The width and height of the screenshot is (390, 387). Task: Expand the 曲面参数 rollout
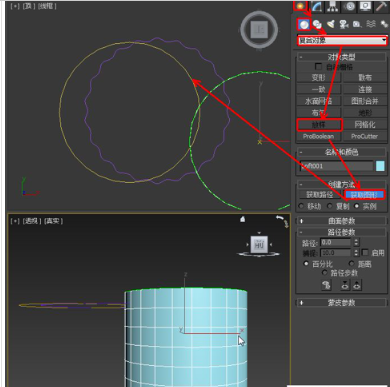click(341, 221)
